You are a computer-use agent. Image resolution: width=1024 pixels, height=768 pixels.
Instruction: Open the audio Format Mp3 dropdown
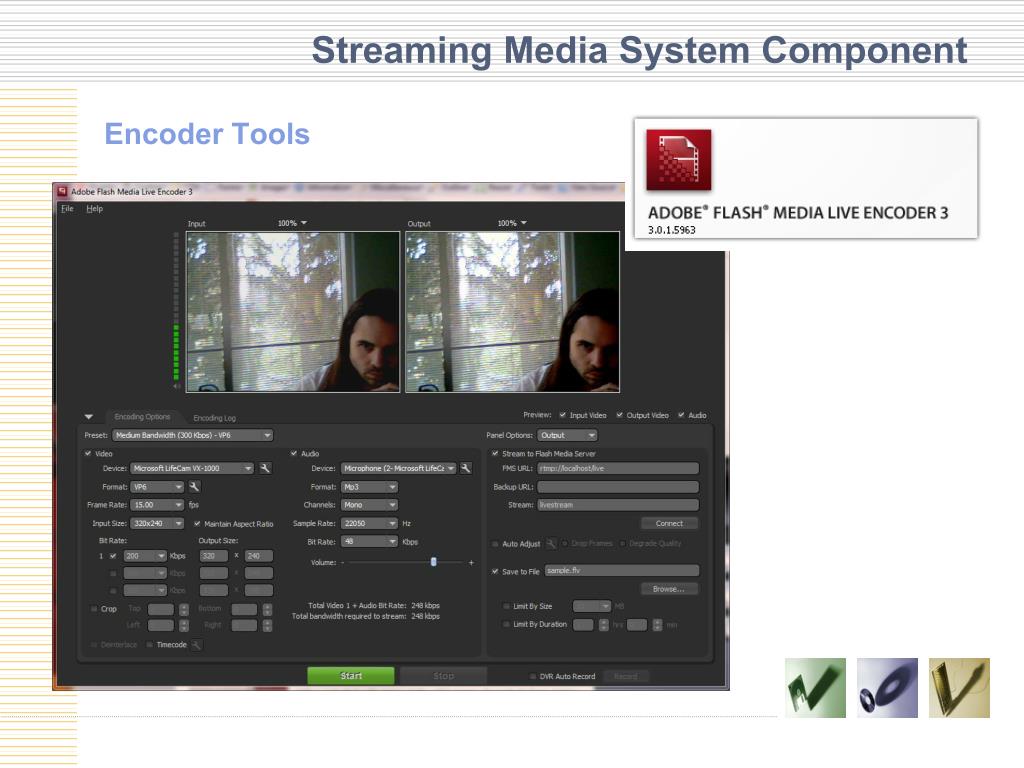[369, 487]
